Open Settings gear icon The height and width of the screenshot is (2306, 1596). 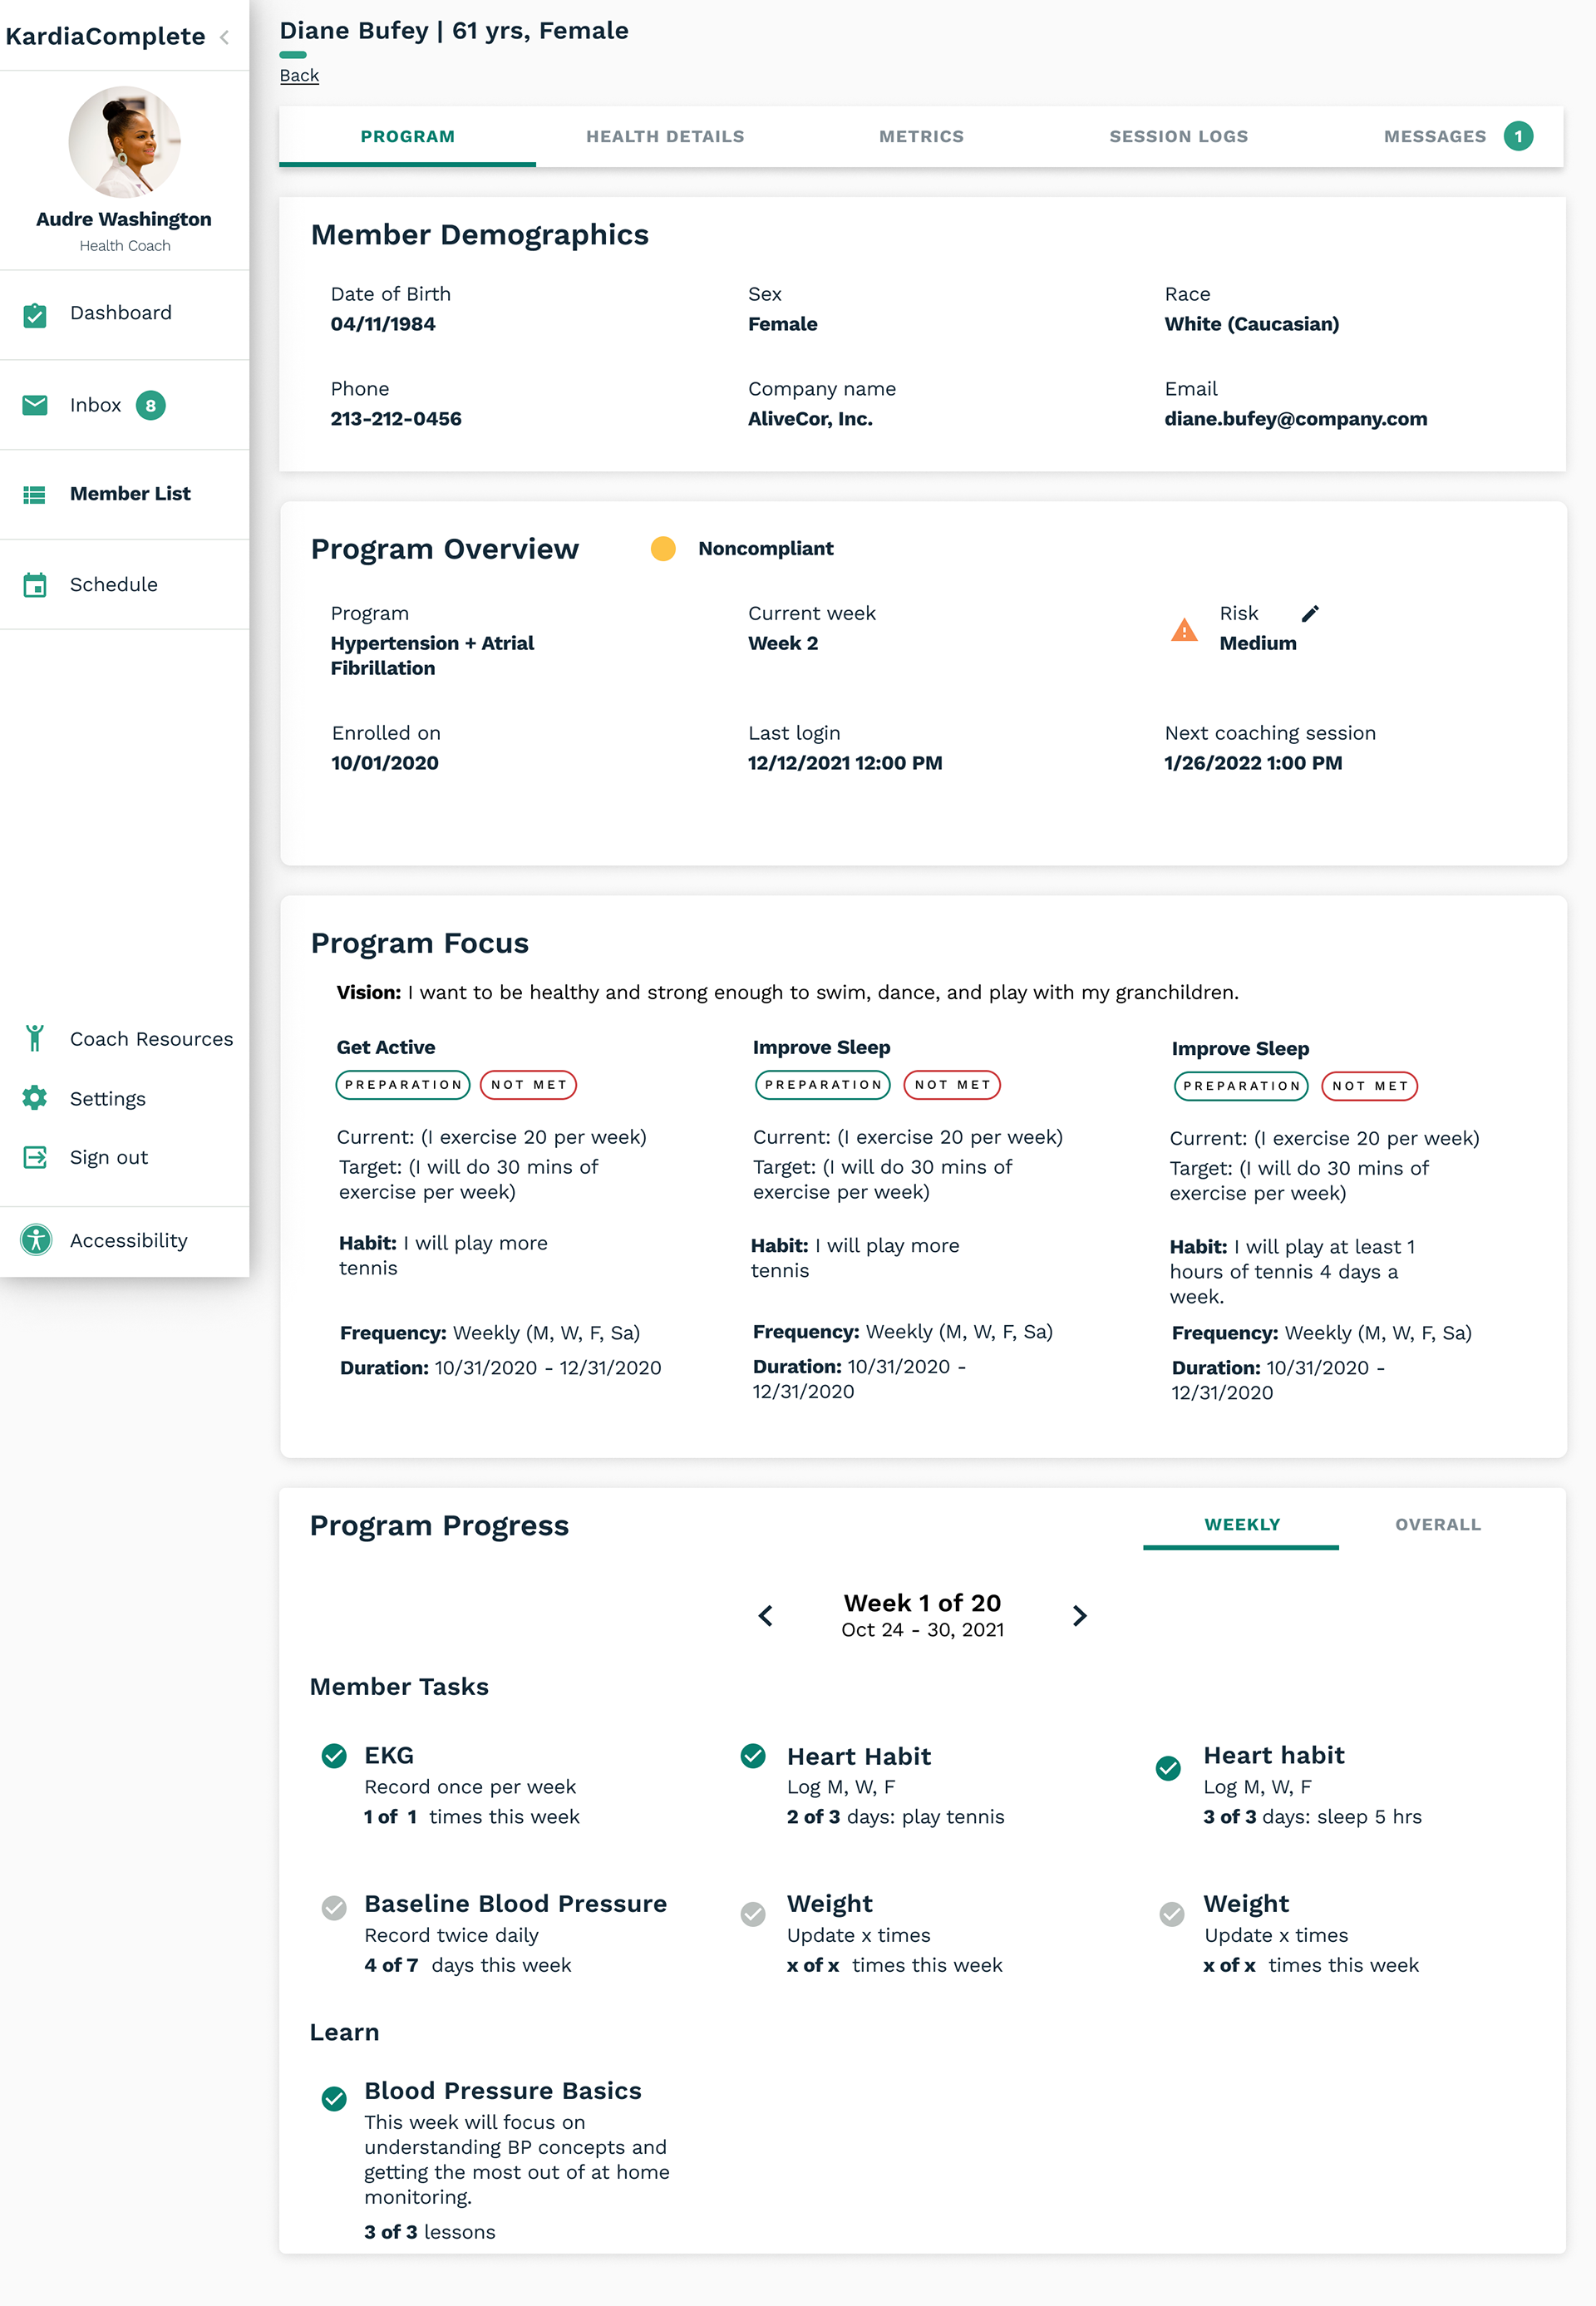35,1098
